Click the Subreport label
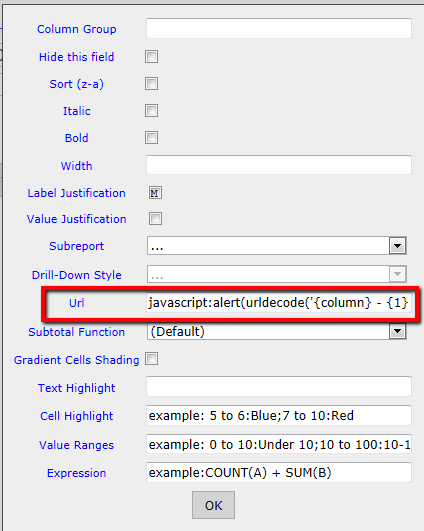424x531 pixels. [77, 246]
